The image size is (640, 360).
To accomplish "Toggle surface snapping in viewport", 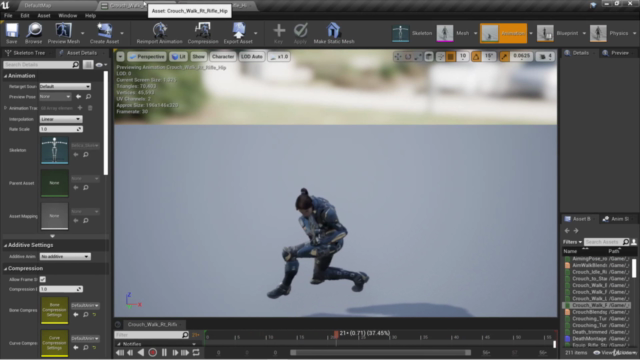I will 440,57.
